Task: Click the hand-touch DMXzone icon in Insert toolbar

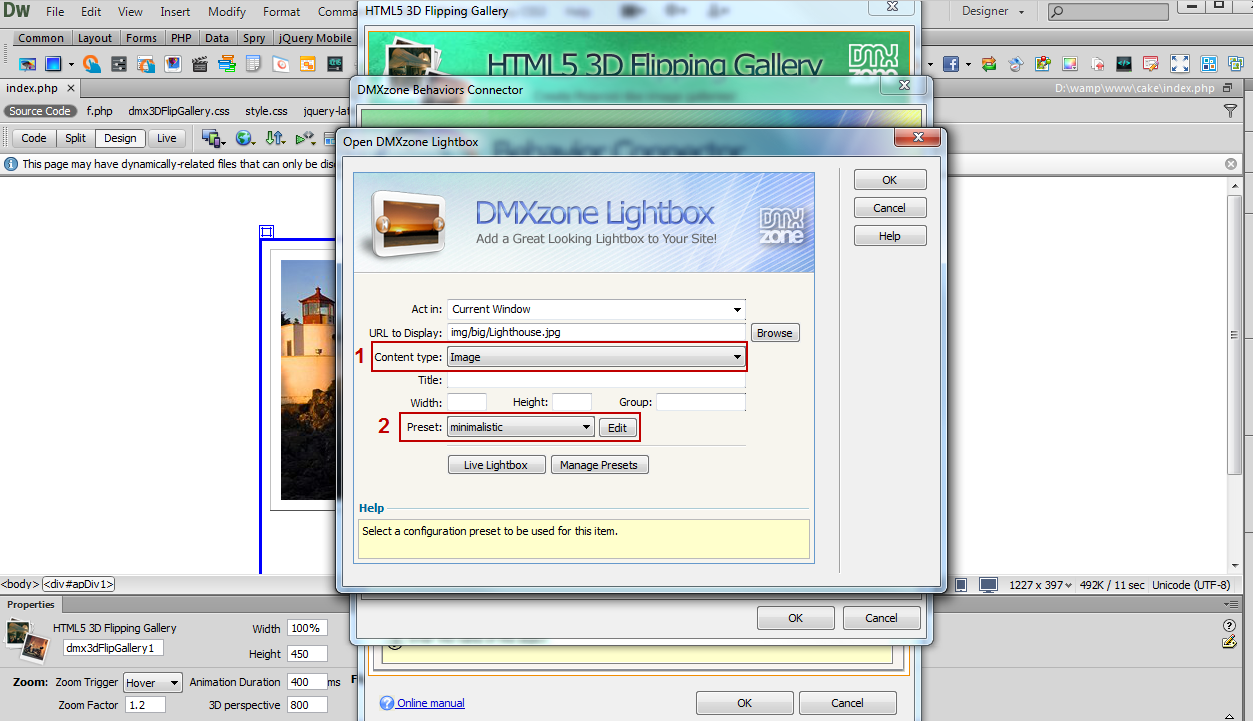Action: [x=92, y=63]
